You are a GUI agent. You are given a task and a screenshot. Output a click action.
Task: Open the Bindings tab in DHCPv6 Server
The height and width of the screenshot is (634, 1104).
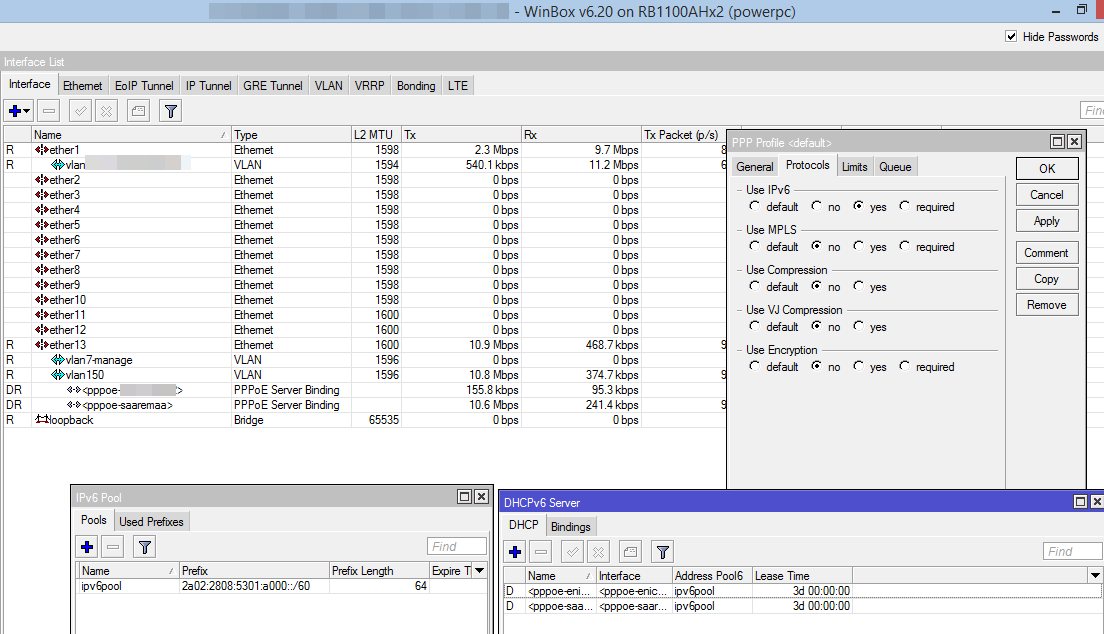tap(571, 527)
